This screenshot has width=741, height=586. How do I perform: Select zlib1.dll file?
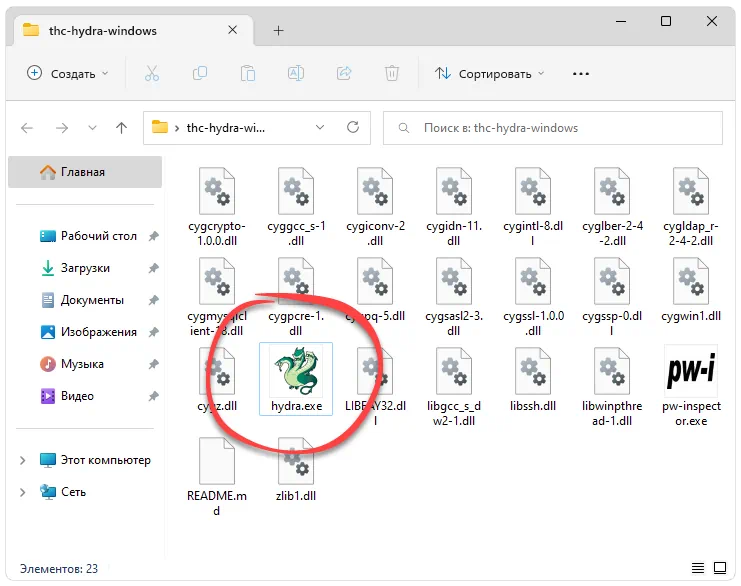point(296,469)
